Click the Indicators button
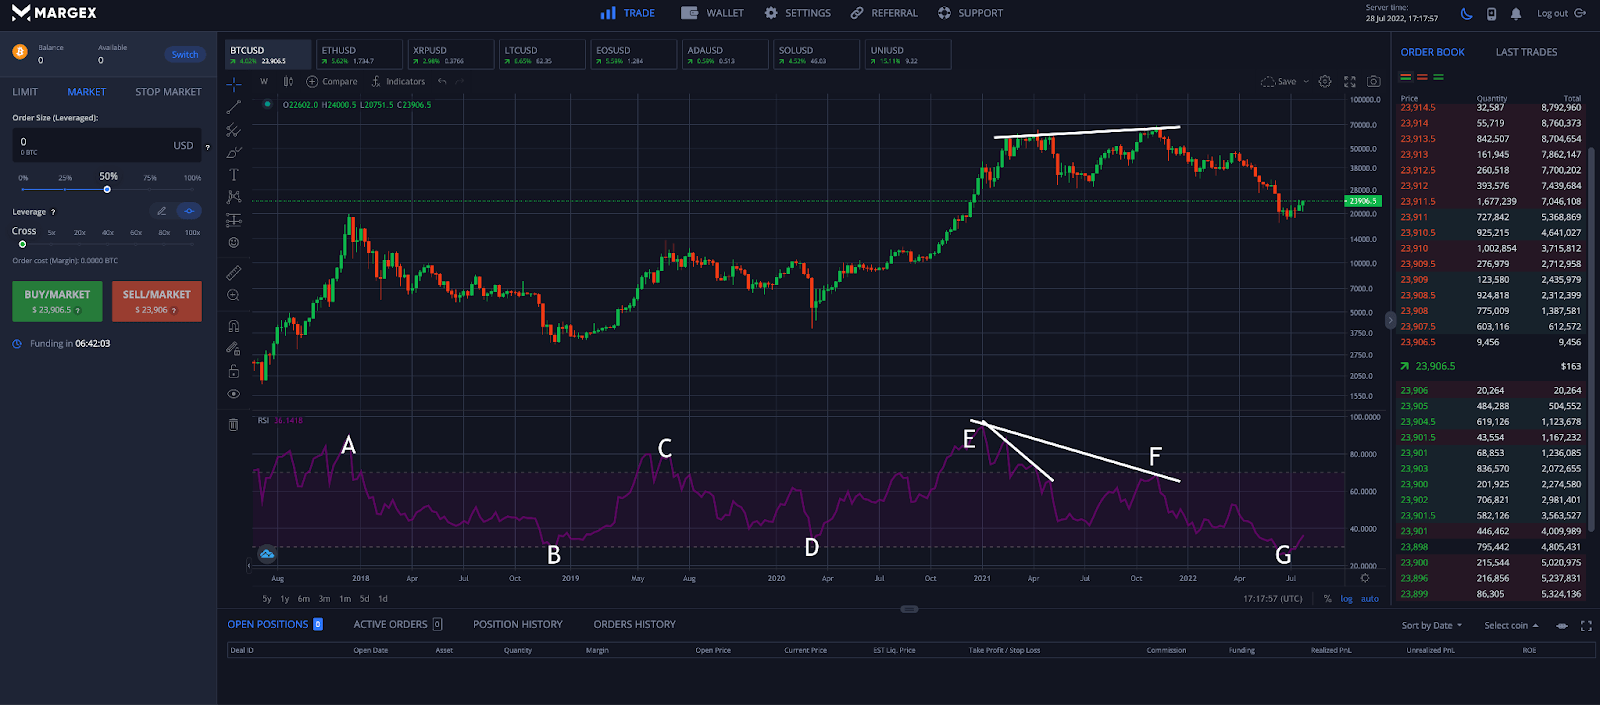 (398, 82)
